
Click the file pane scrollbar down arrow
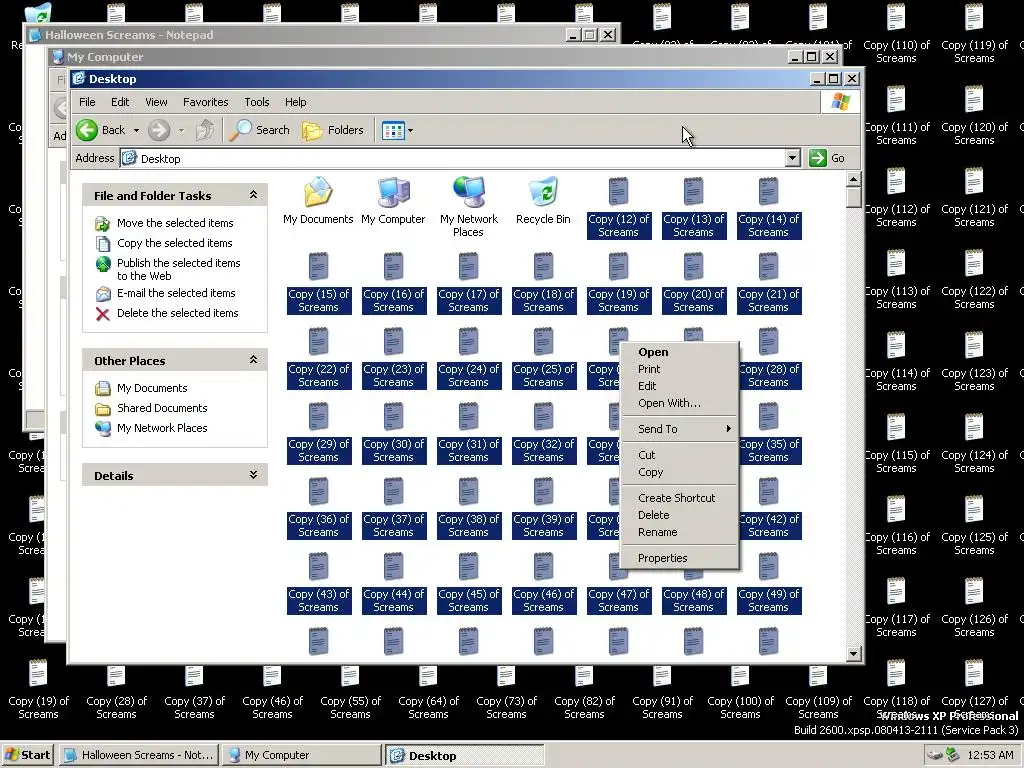pos(853,653)
